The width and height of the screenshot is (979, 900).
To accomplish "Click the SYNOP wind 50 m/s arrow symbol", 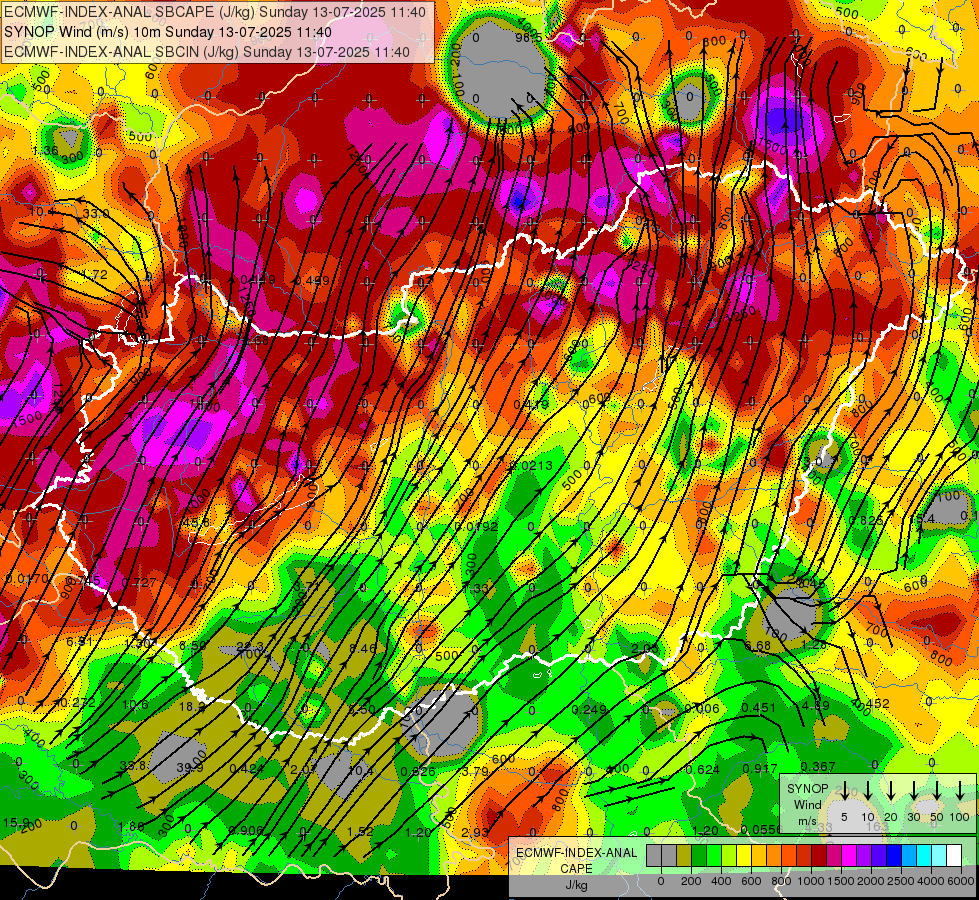I will click(x=937, y=791).
